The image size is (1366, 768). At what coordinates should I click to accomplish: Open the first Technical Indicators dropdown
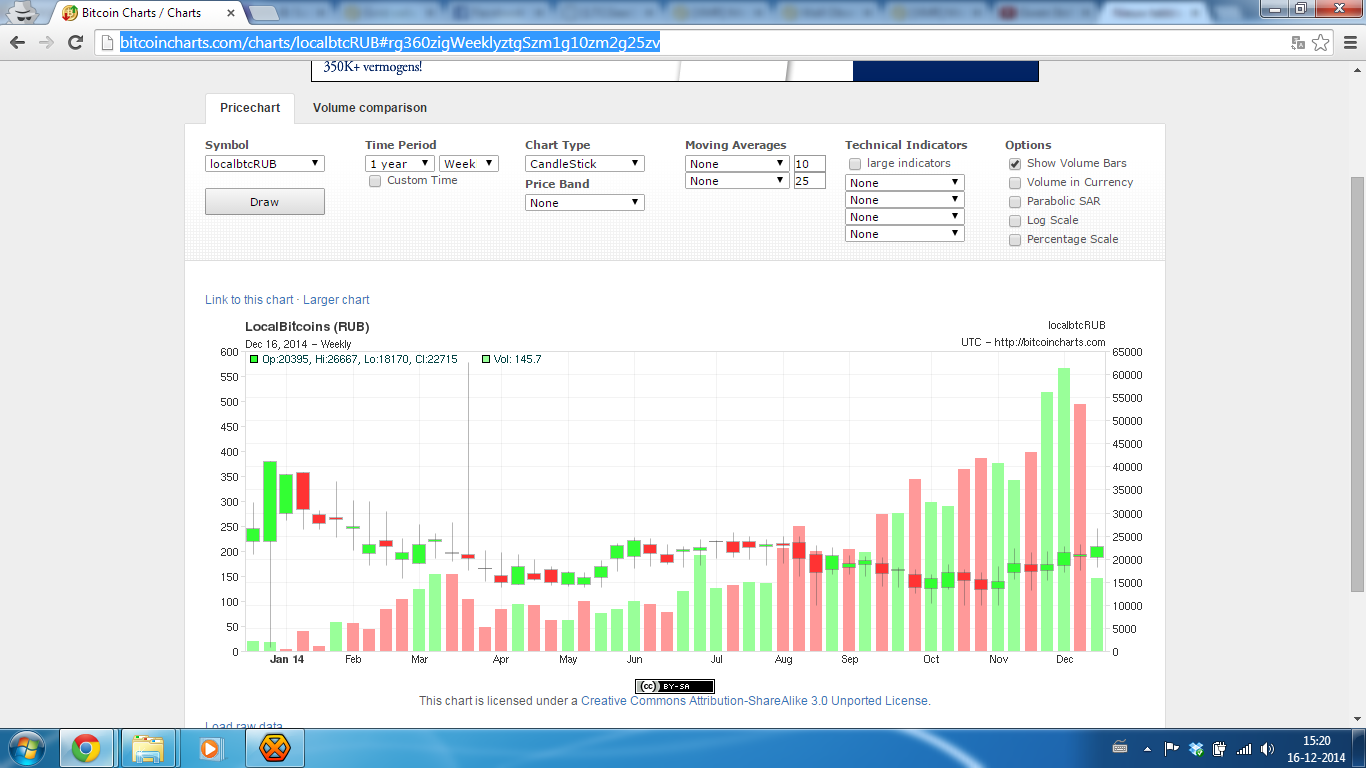(905, 182)
